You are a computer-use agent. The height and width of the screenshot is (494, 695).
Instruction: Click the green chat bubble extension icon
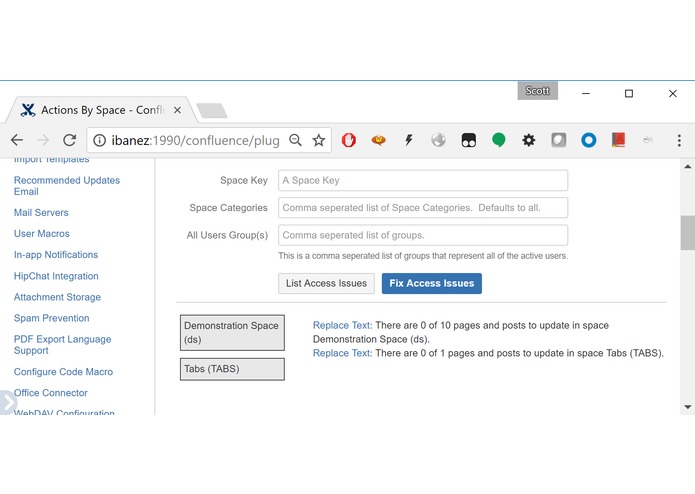coord(499,140)
